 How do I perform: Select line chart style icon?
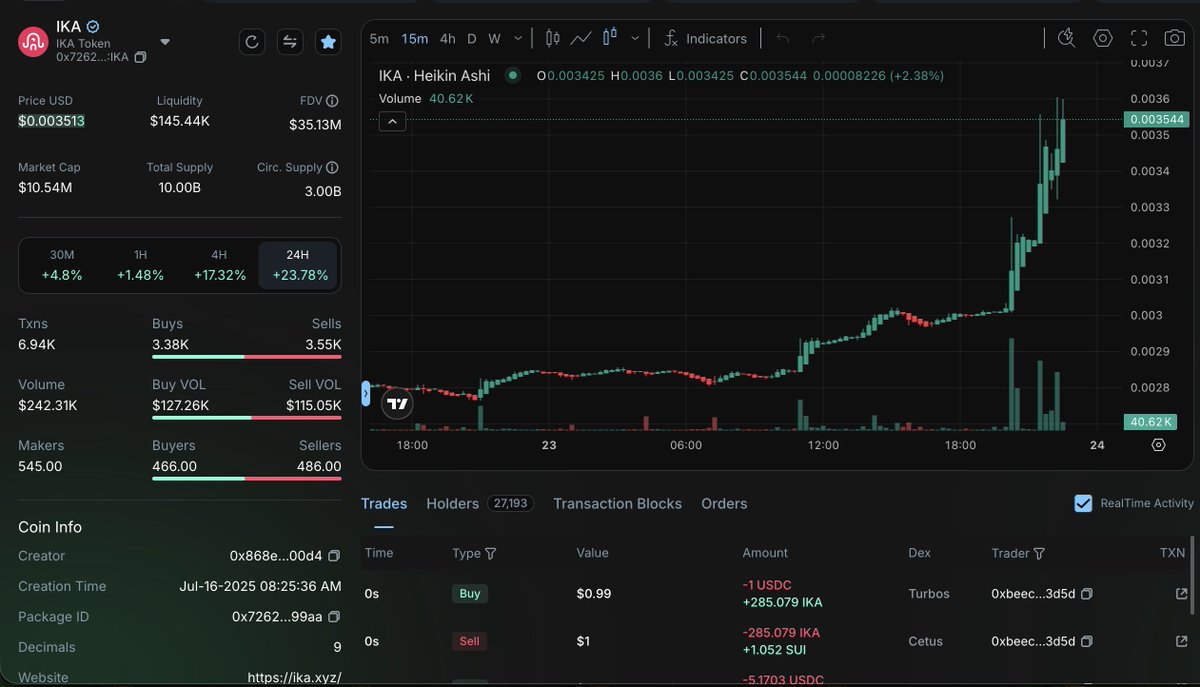pos(581,38)
